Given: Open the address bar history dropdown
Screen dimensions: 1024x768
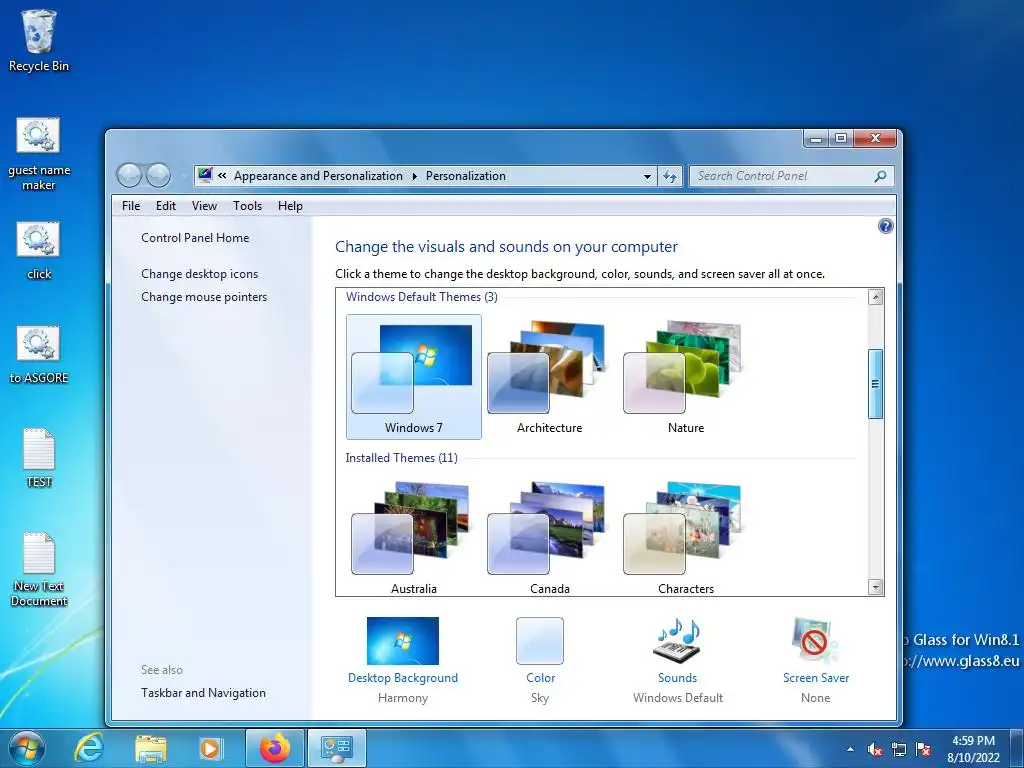Looking at the screenshot, I should coord(647,176).
